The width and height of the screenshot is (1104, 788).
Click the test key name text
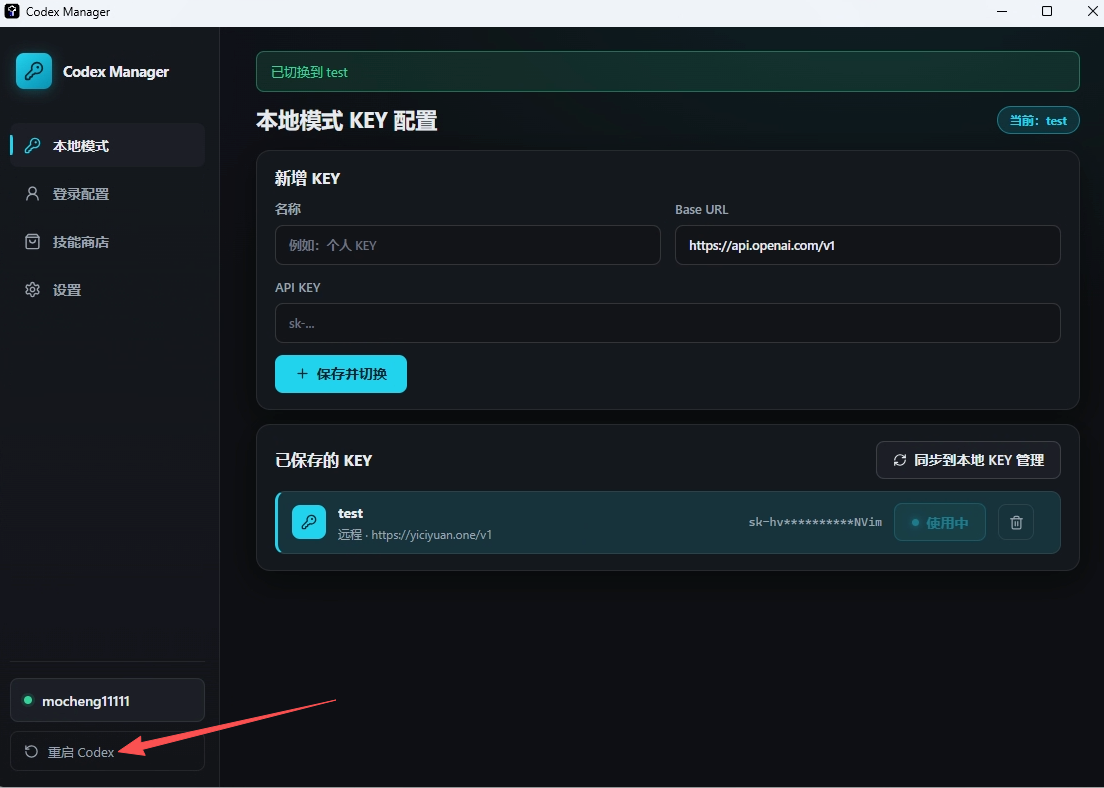click(351, 513)
